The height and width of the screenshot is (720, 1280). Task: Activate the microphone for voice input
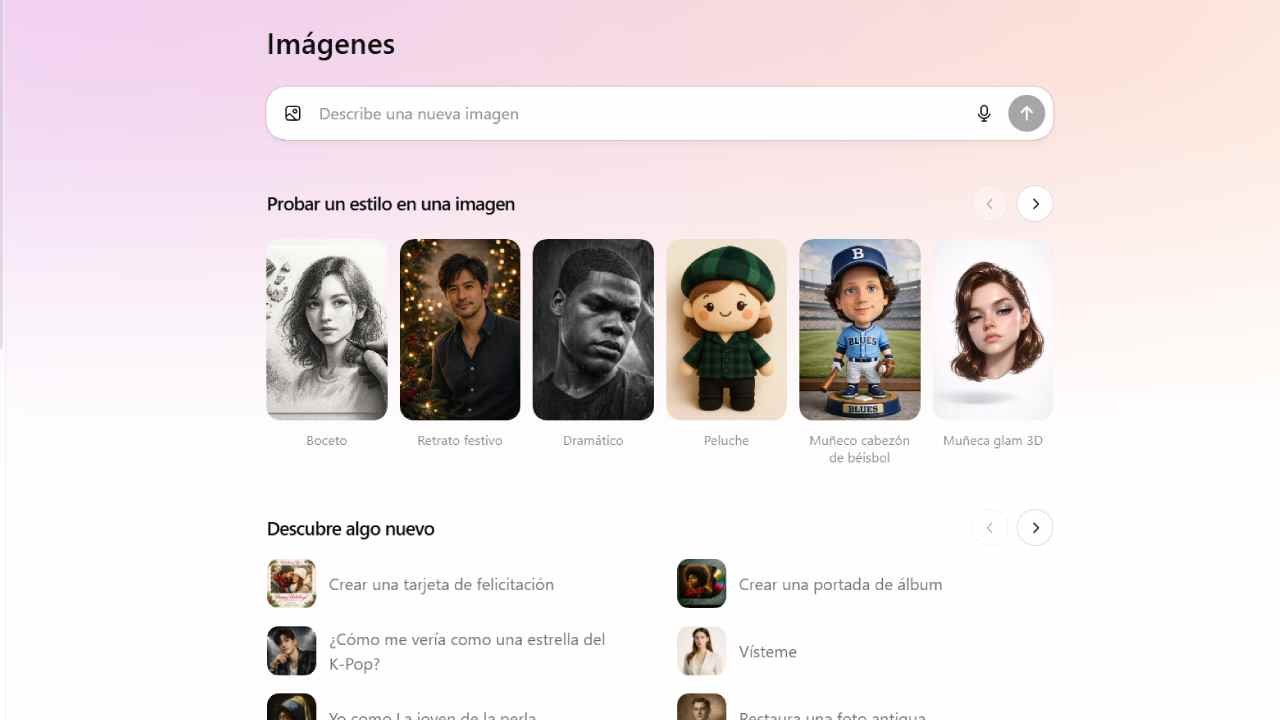click(983, 113)
